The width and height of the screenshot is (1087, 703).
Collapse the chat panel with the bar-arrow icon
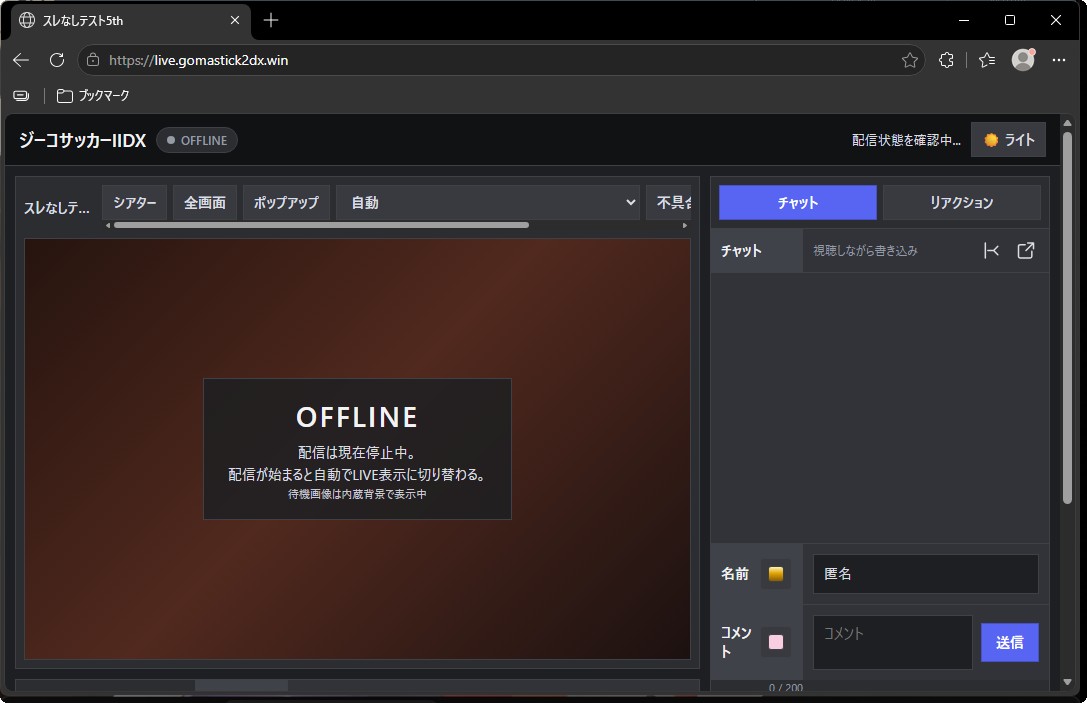[991, 250]
